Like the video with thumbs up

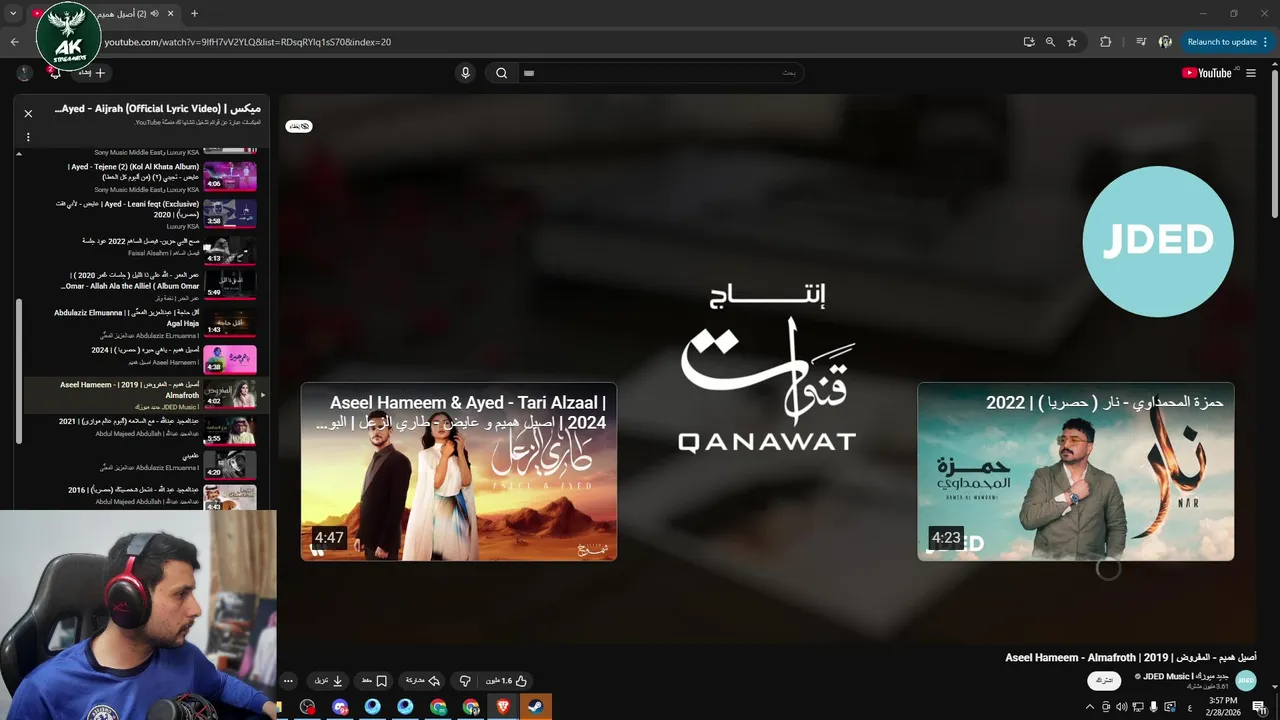click(x=507, y=681)
